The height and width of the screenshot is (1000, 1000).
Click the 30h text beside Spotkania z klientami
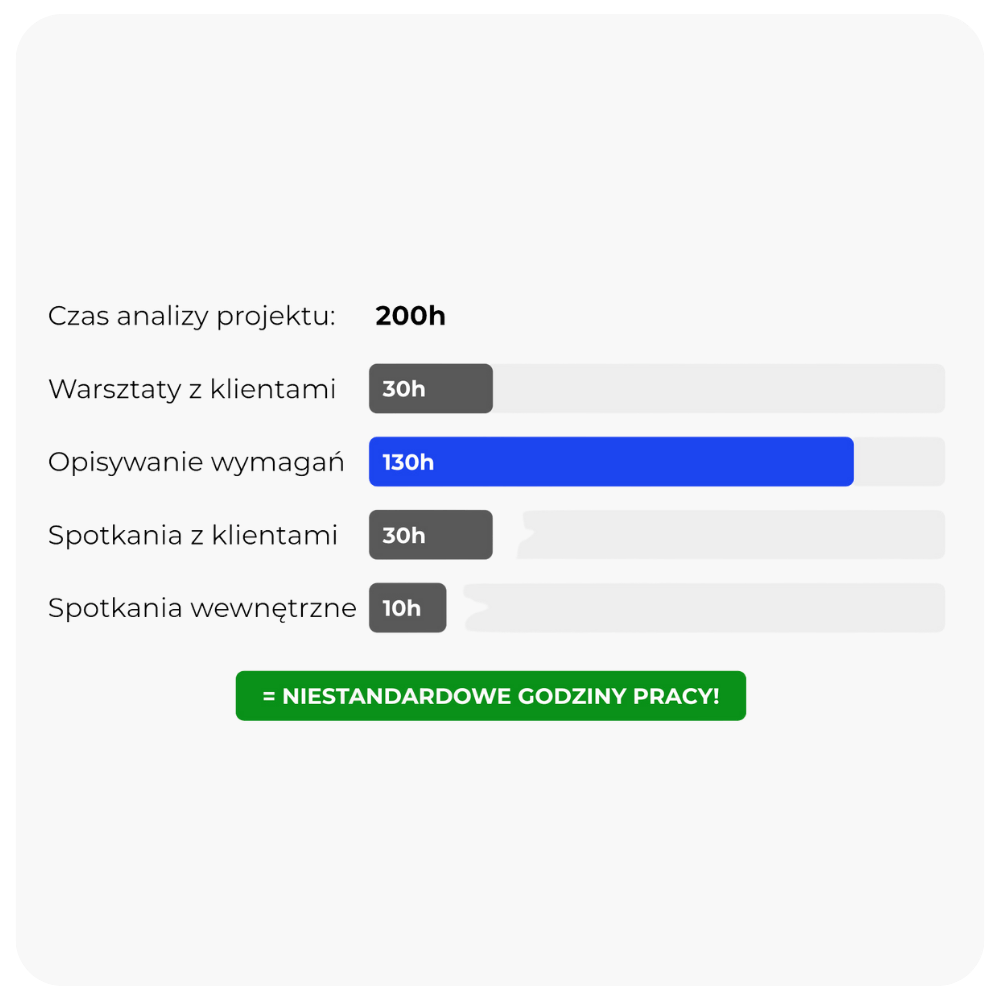(403, 535)
